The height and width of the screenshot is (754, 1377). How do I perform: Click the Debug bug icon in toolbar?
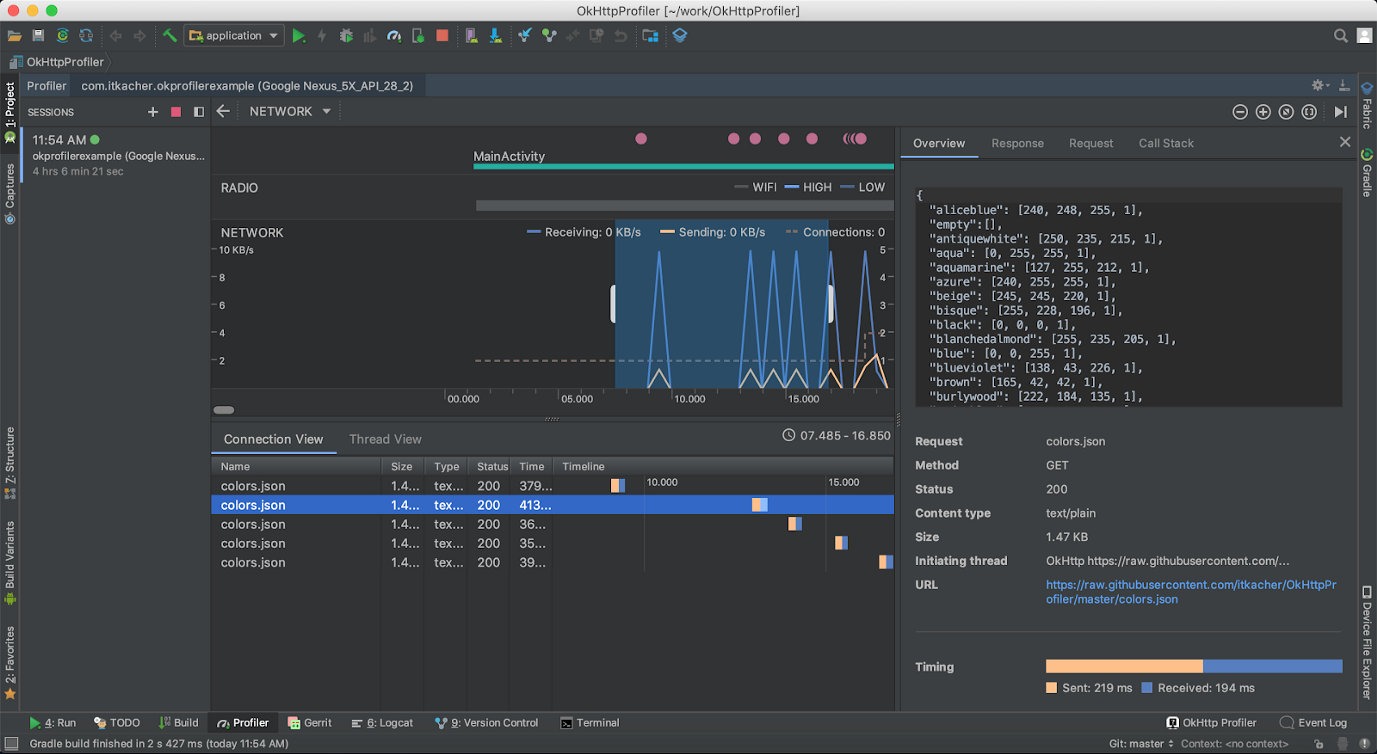point(346,36)
